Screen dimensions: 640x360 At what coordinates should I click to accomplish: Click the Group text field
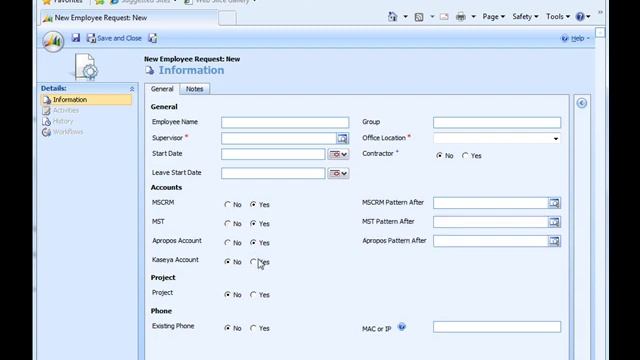(x=497, y=122)
